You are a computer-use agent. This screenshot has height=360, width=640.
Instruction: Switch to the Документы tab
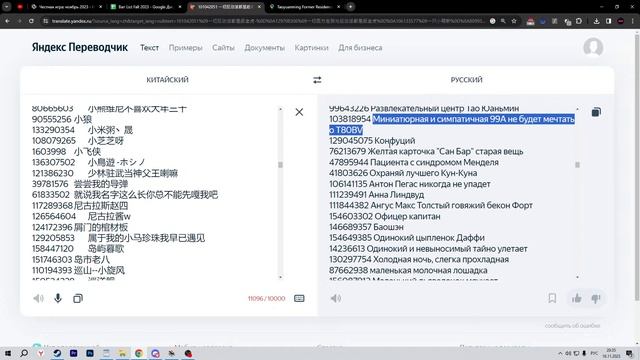tap(264, 48)
